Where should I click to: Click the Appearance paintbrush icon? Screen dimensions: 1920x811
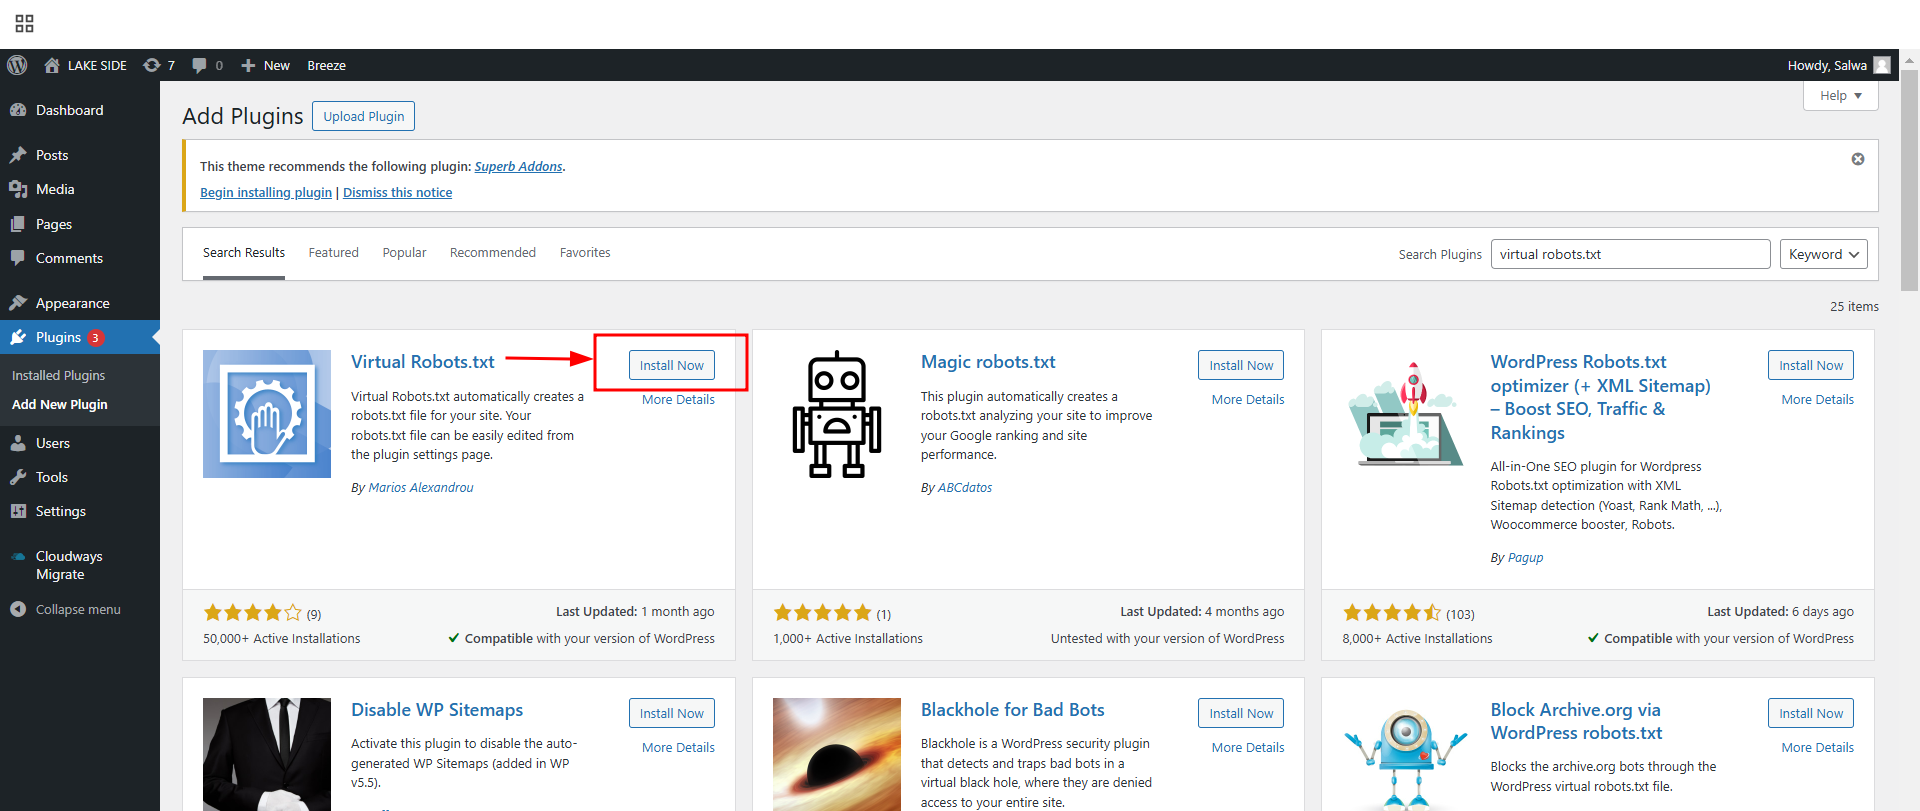(18, 303)
